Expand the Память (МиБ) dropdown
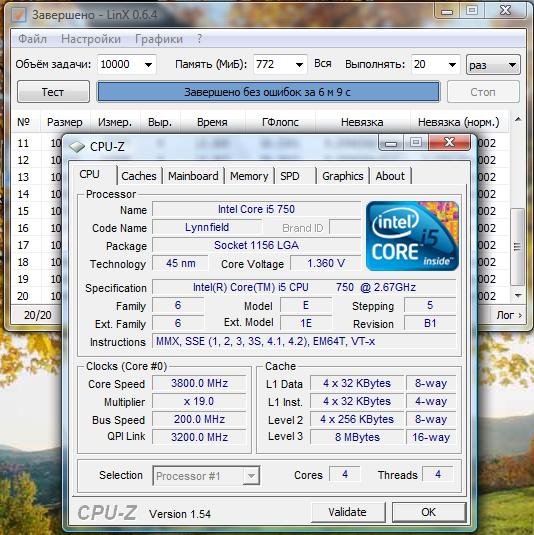Image resolution: width=534 pixels, height=535 pixels. point(299,64)
